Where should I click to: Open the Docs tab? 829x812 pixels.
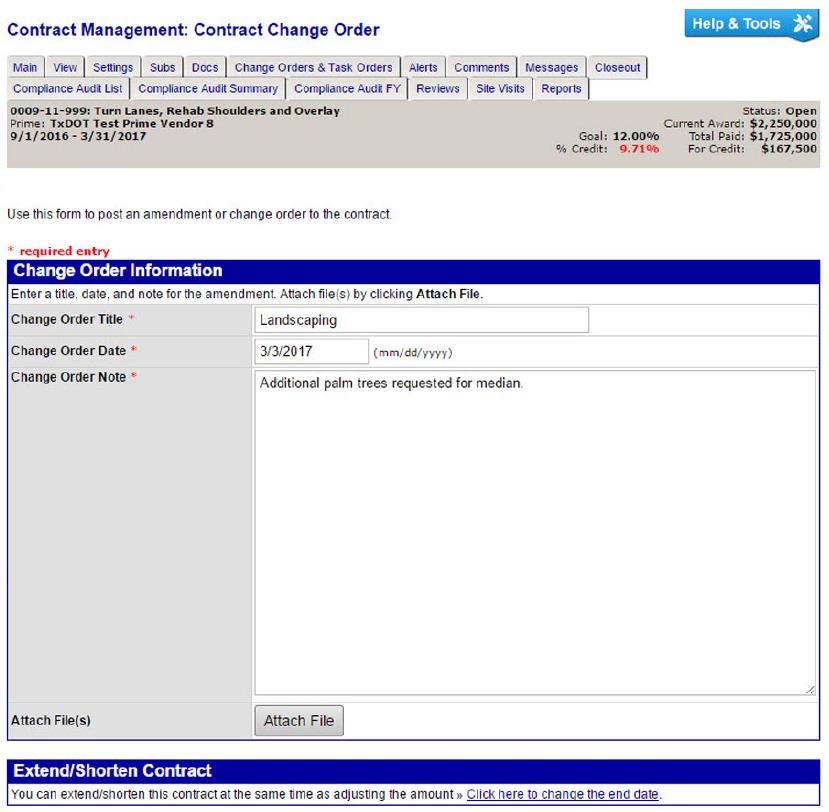click(x=205, y=68)
